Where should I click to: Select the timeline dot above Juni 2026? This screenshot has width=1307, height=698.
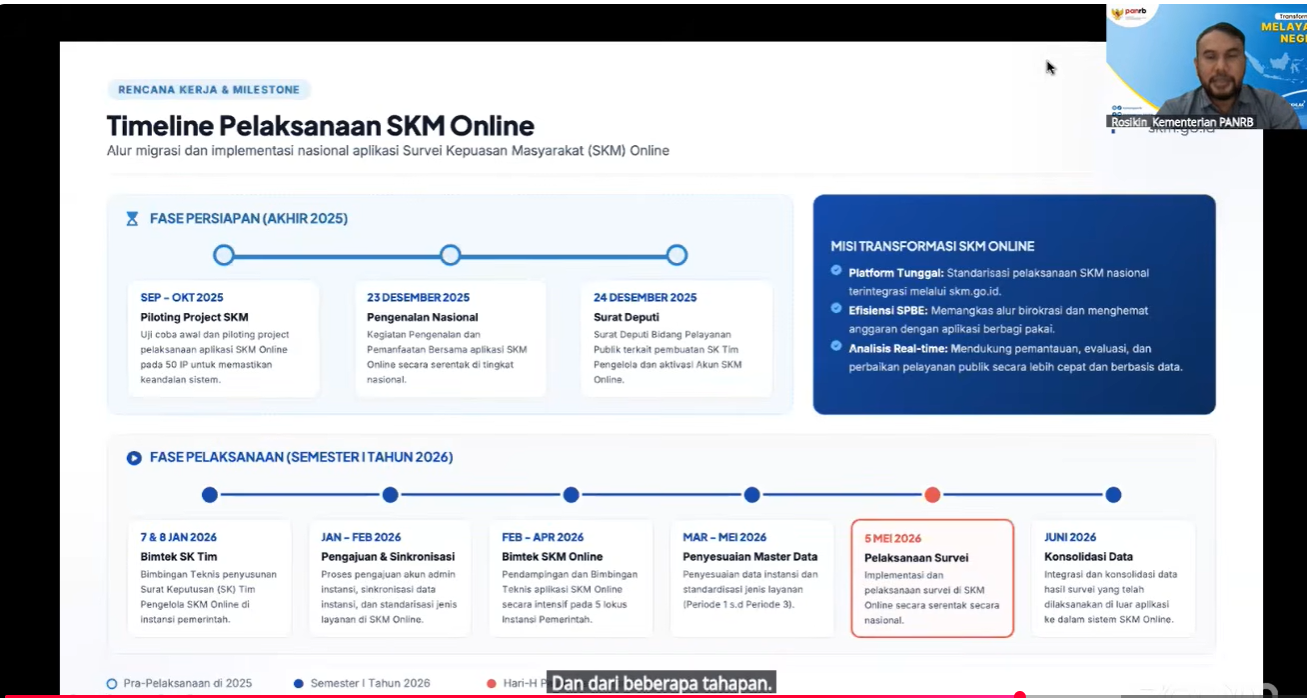click(1113, 495)
